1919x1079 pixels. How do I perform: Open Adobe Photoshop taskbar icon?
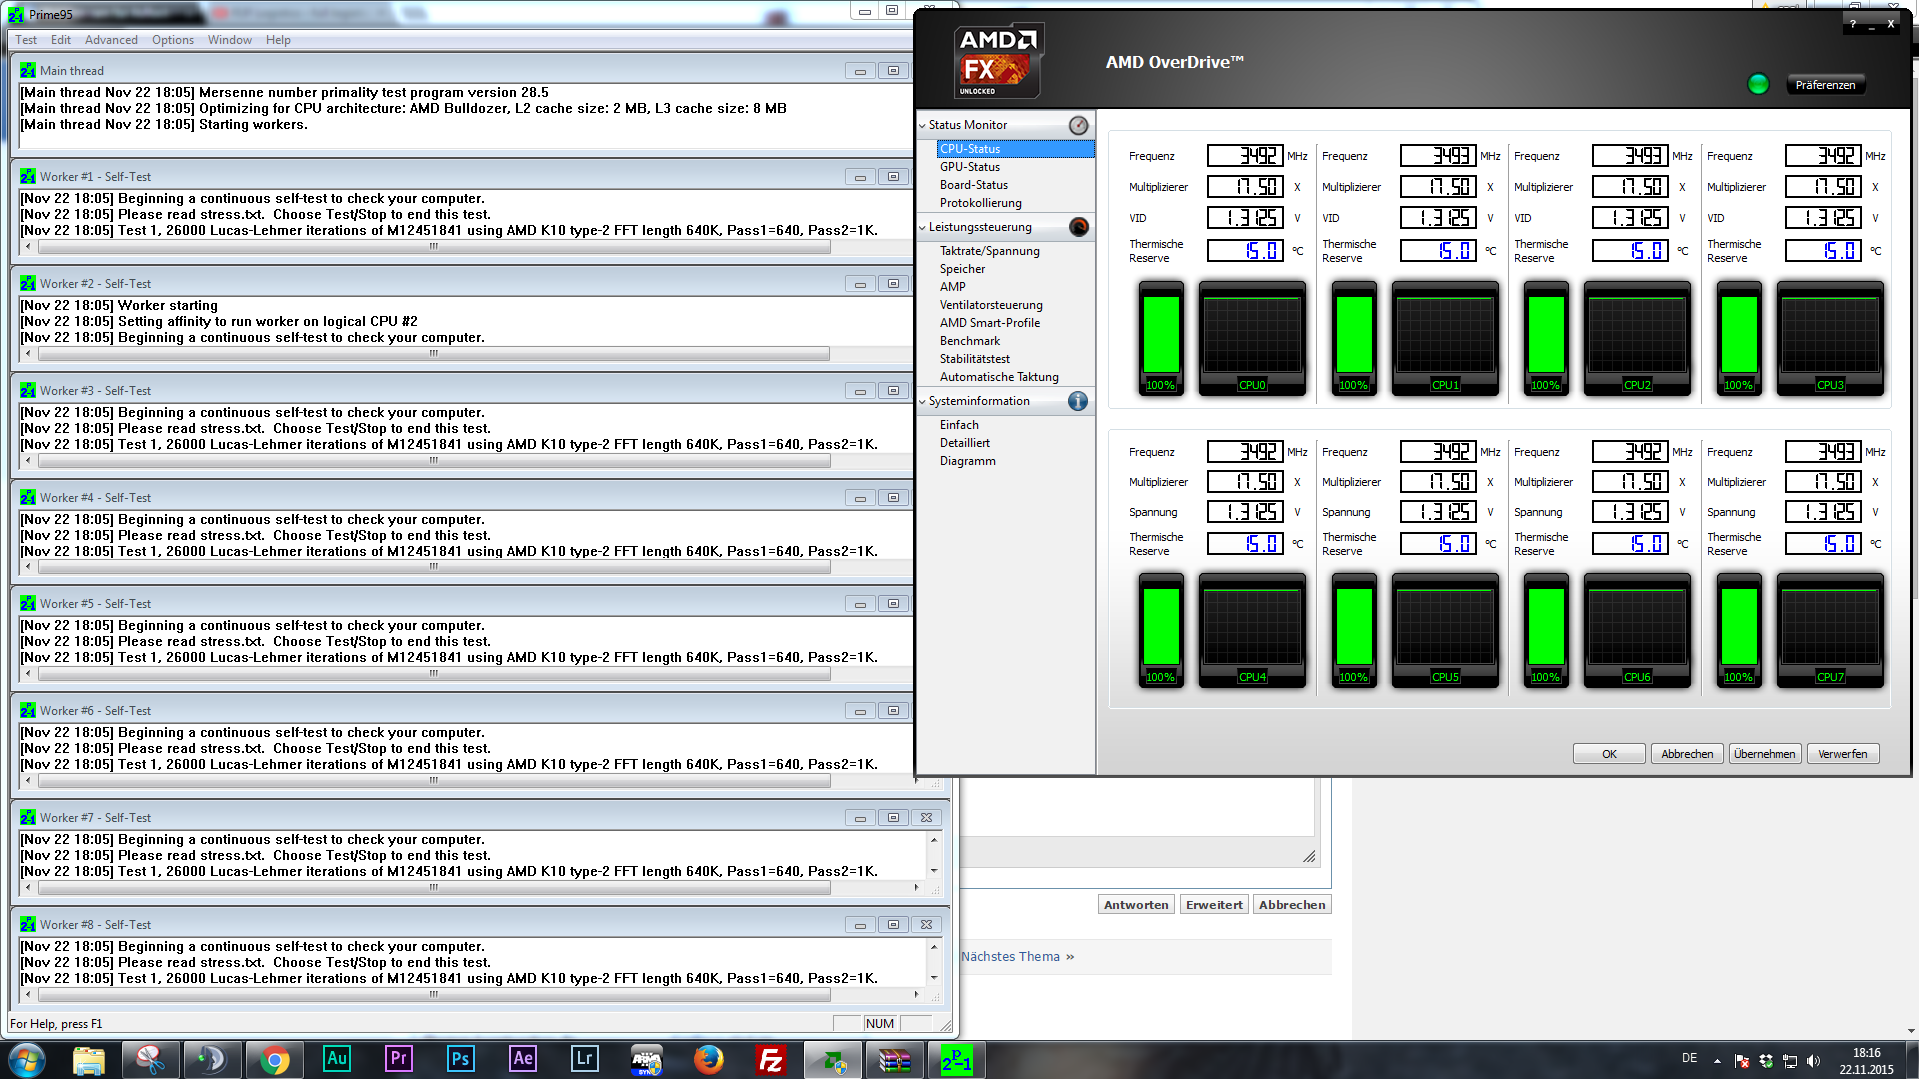pos(460,1059)
